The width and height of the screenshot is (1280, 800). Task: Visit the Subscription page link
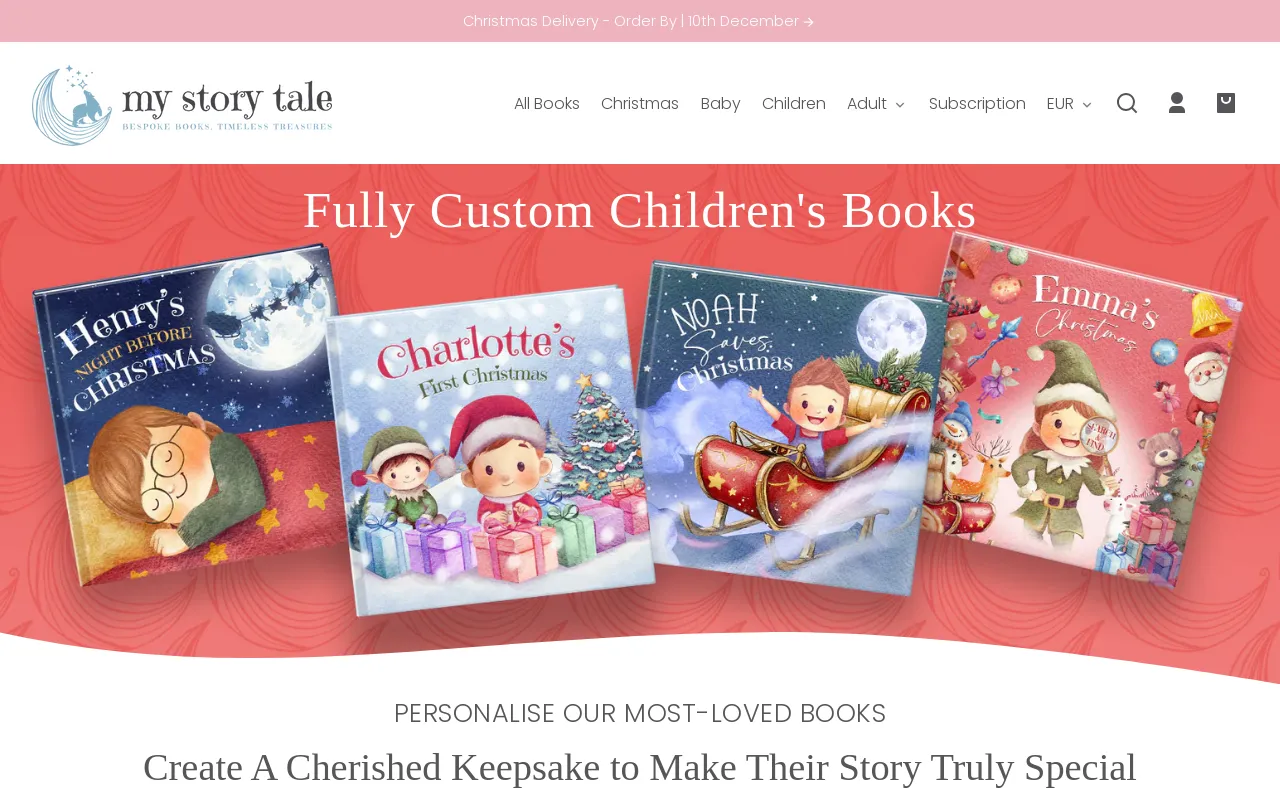click(977, 104)
